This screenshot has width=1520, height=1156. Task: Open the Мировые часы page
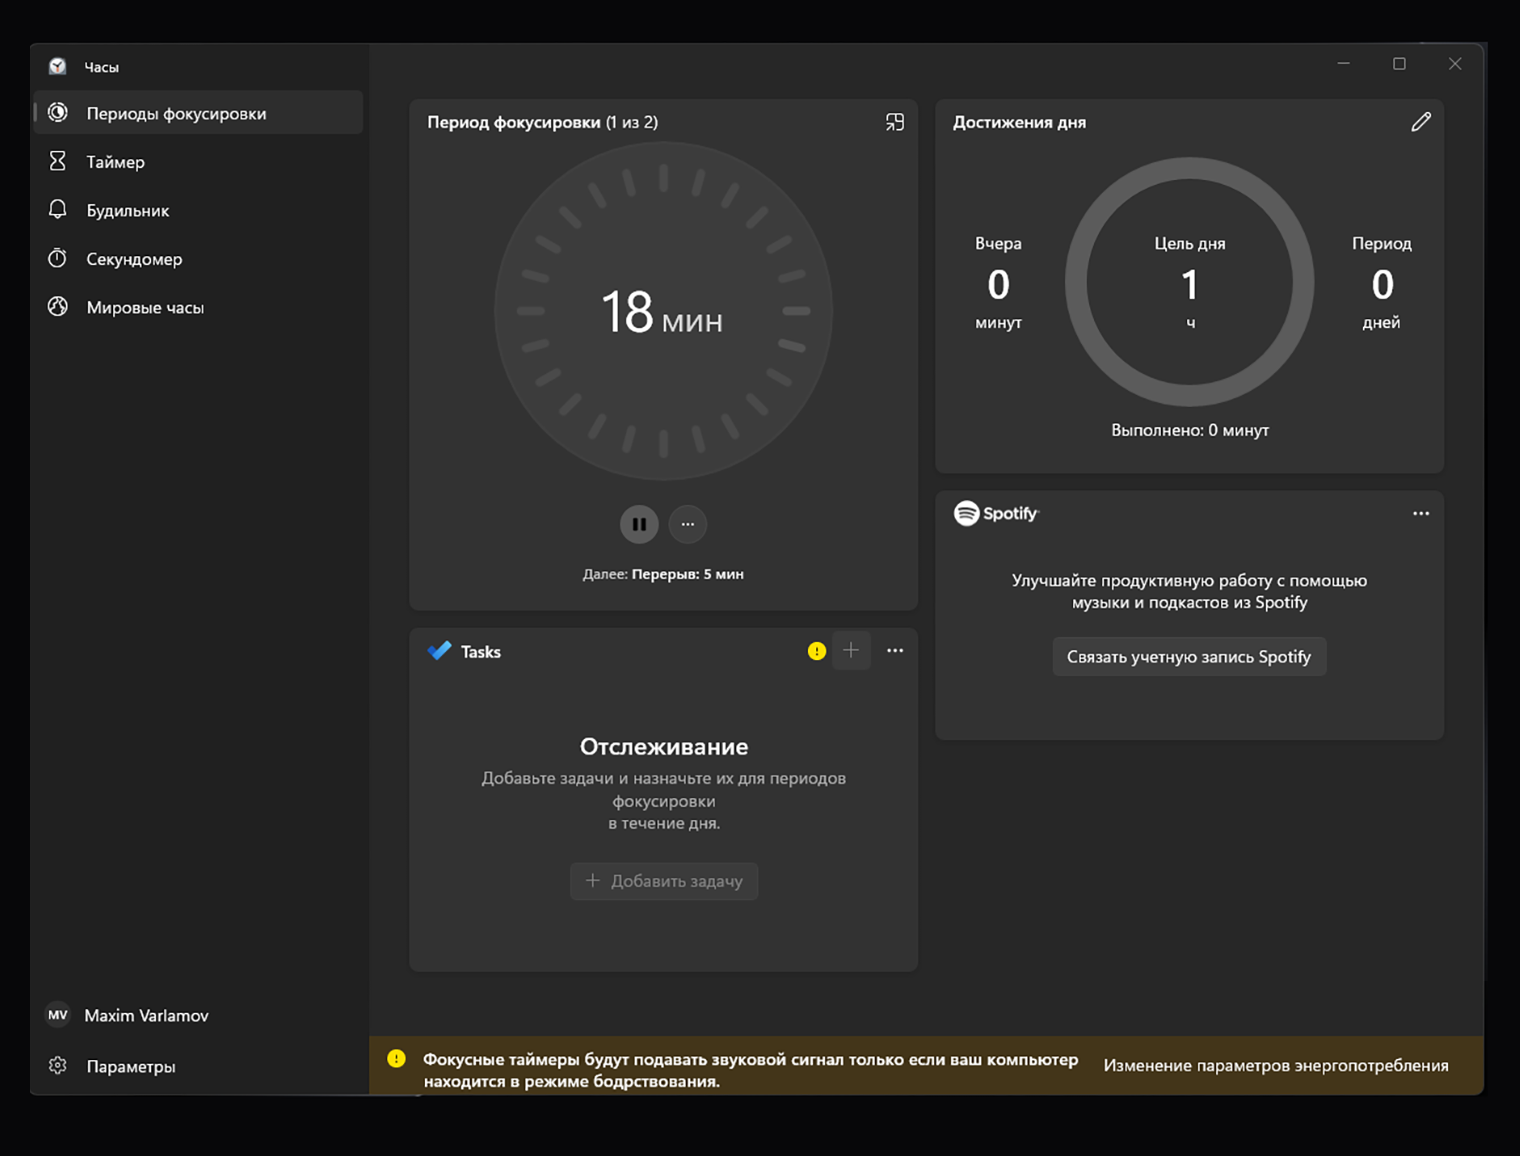(x=198, y=307)
